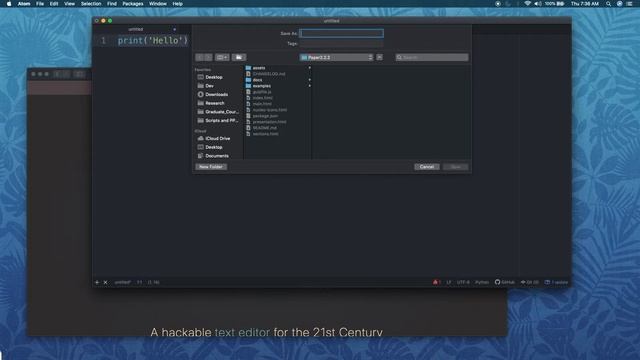This screenshot has width=640, height=360.
Task: Click the disabled Save button
Action: point(456,167)
